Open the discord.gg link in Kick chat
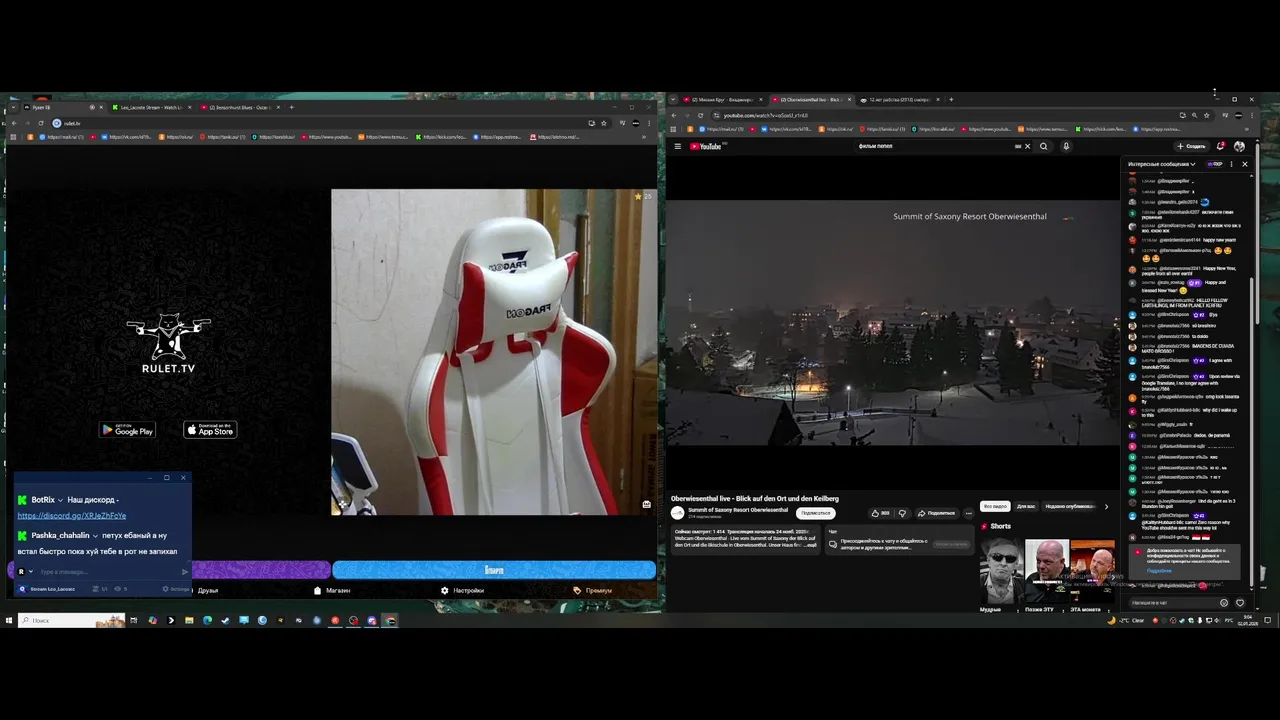The image size is (1280, 720). click(x=72, y=516)
